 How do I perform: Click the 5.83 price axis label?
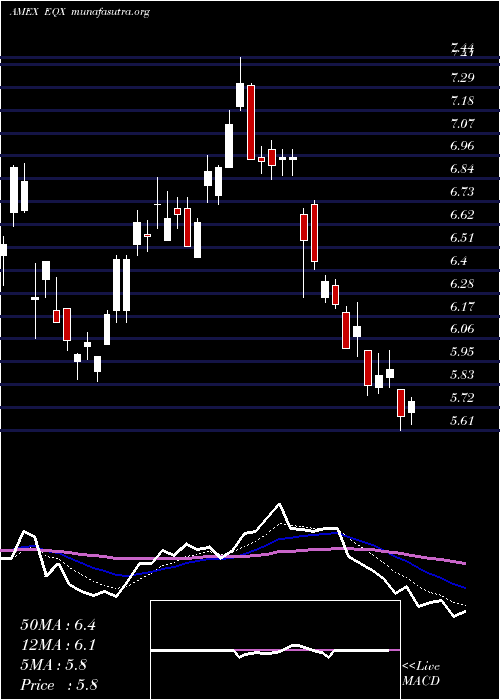(462, 375)
